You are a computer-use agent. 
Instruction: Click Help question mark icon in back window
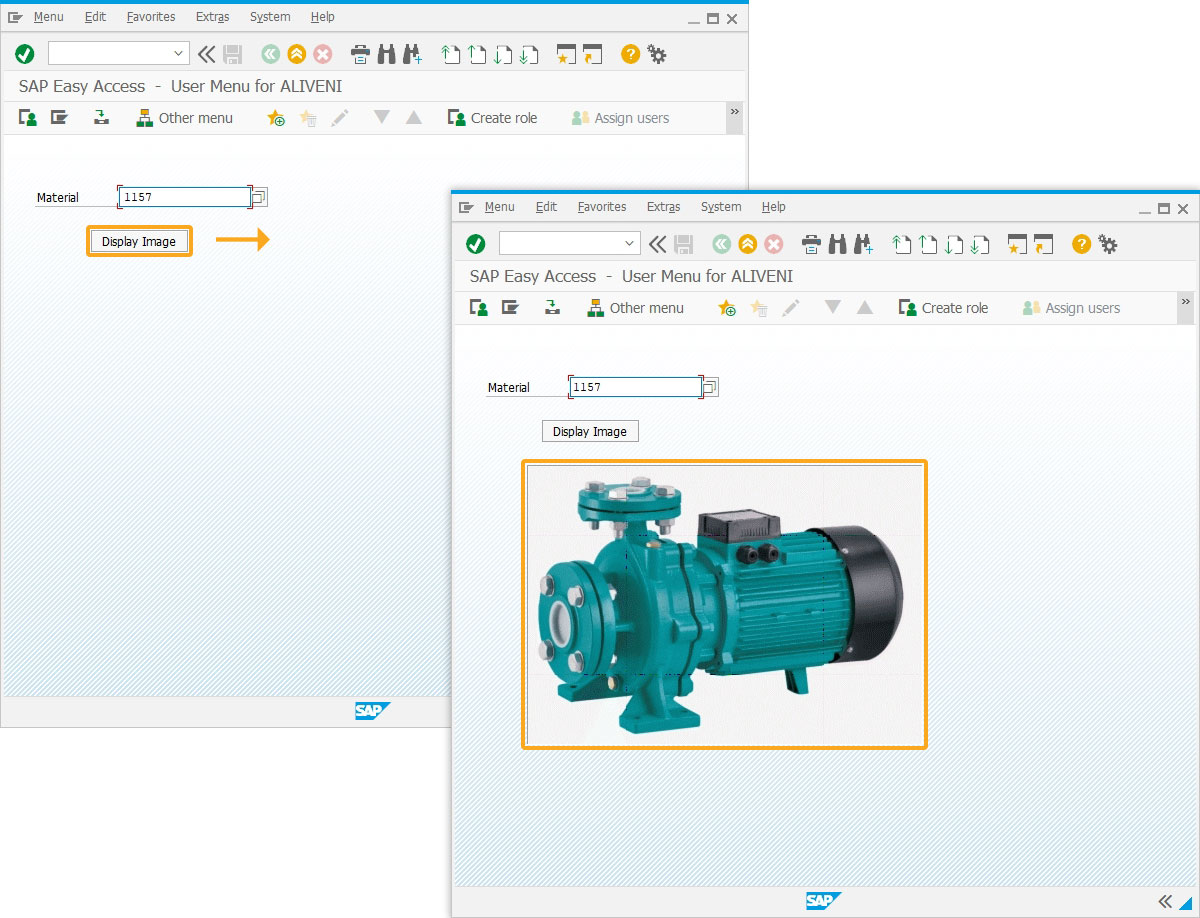pos(630,54)
